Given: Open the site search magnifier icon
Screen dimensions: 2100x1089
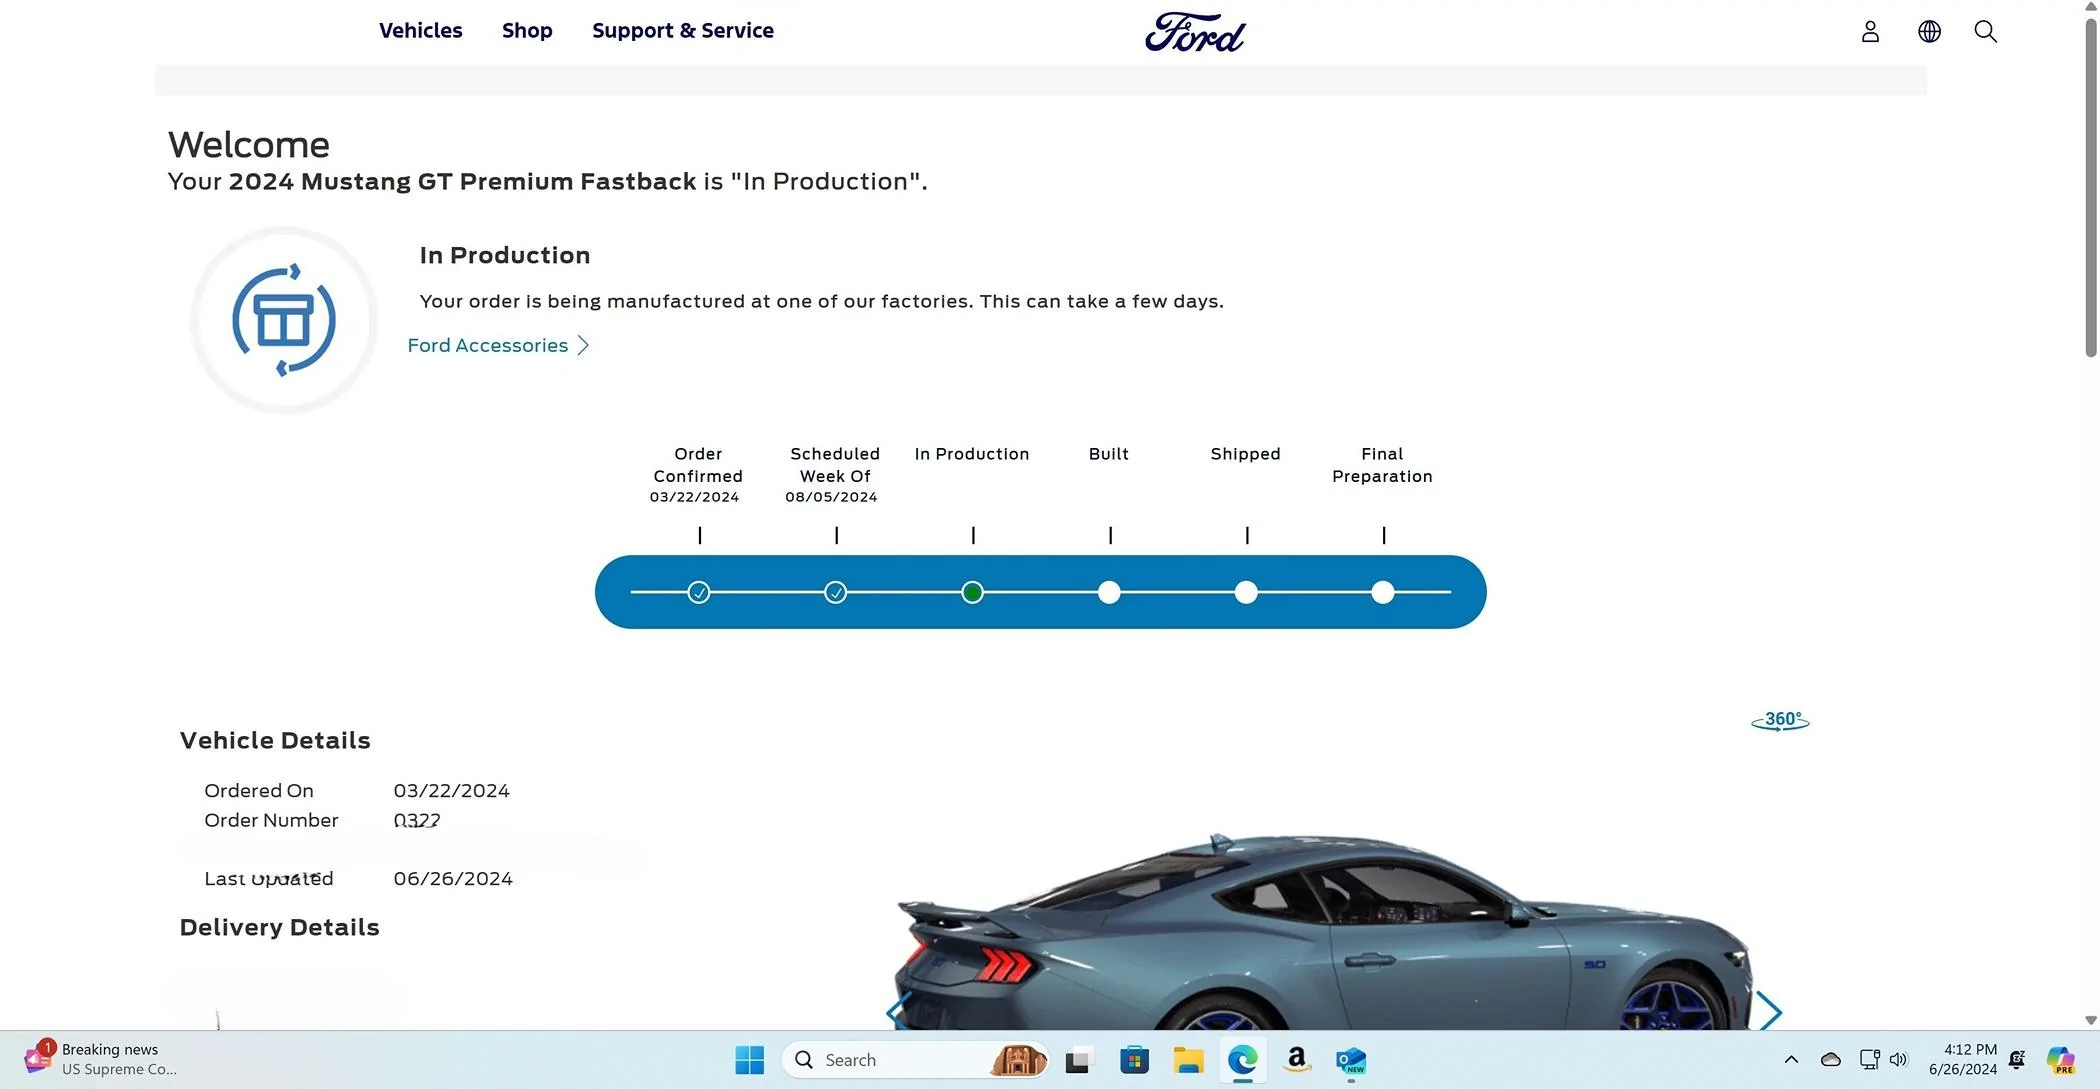Looking at the screenshot, I should click(x=1985, y=32).
